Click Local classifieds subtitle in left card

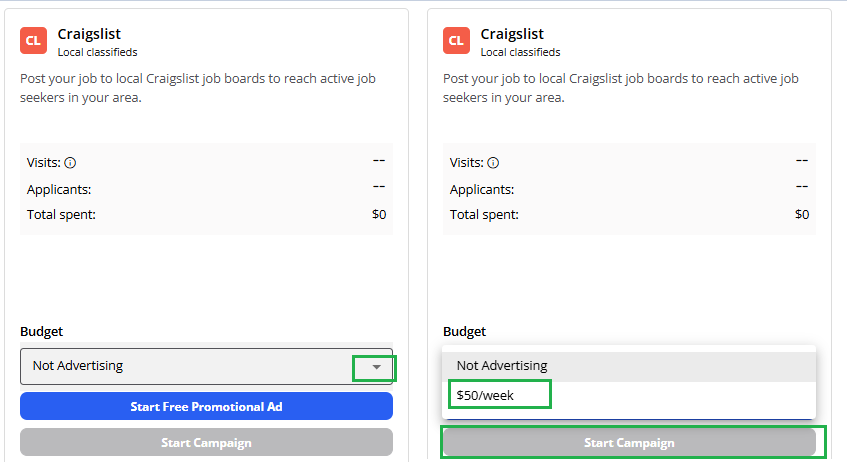tap(97, 52)
